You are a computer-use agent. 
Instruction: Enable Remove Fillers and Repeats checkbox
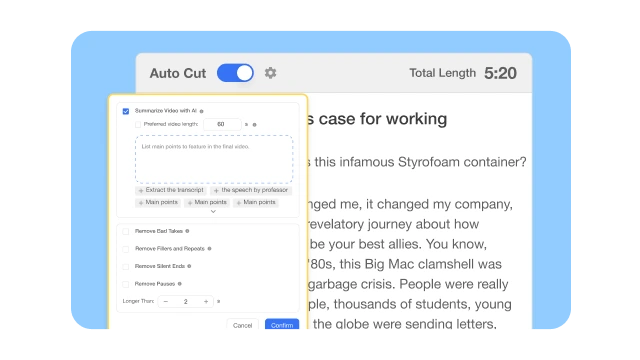(x=126, y=249)
